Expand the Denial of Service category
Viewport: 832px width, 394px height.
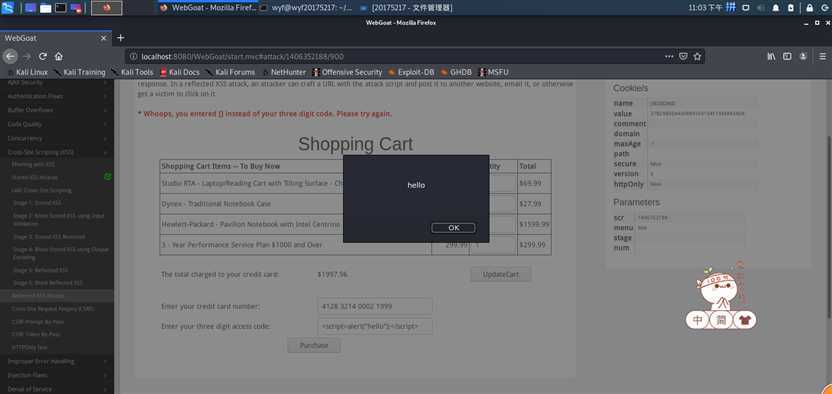tap(57, 389)
